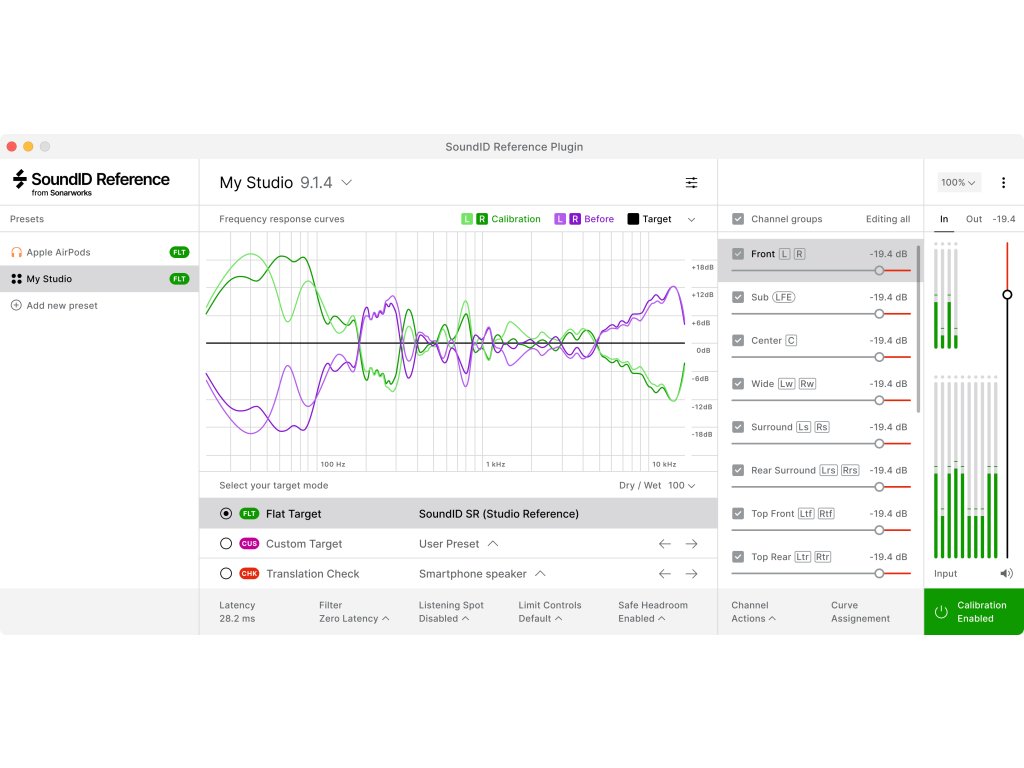Click the three-dot more options menu

tap(1003, 183)
